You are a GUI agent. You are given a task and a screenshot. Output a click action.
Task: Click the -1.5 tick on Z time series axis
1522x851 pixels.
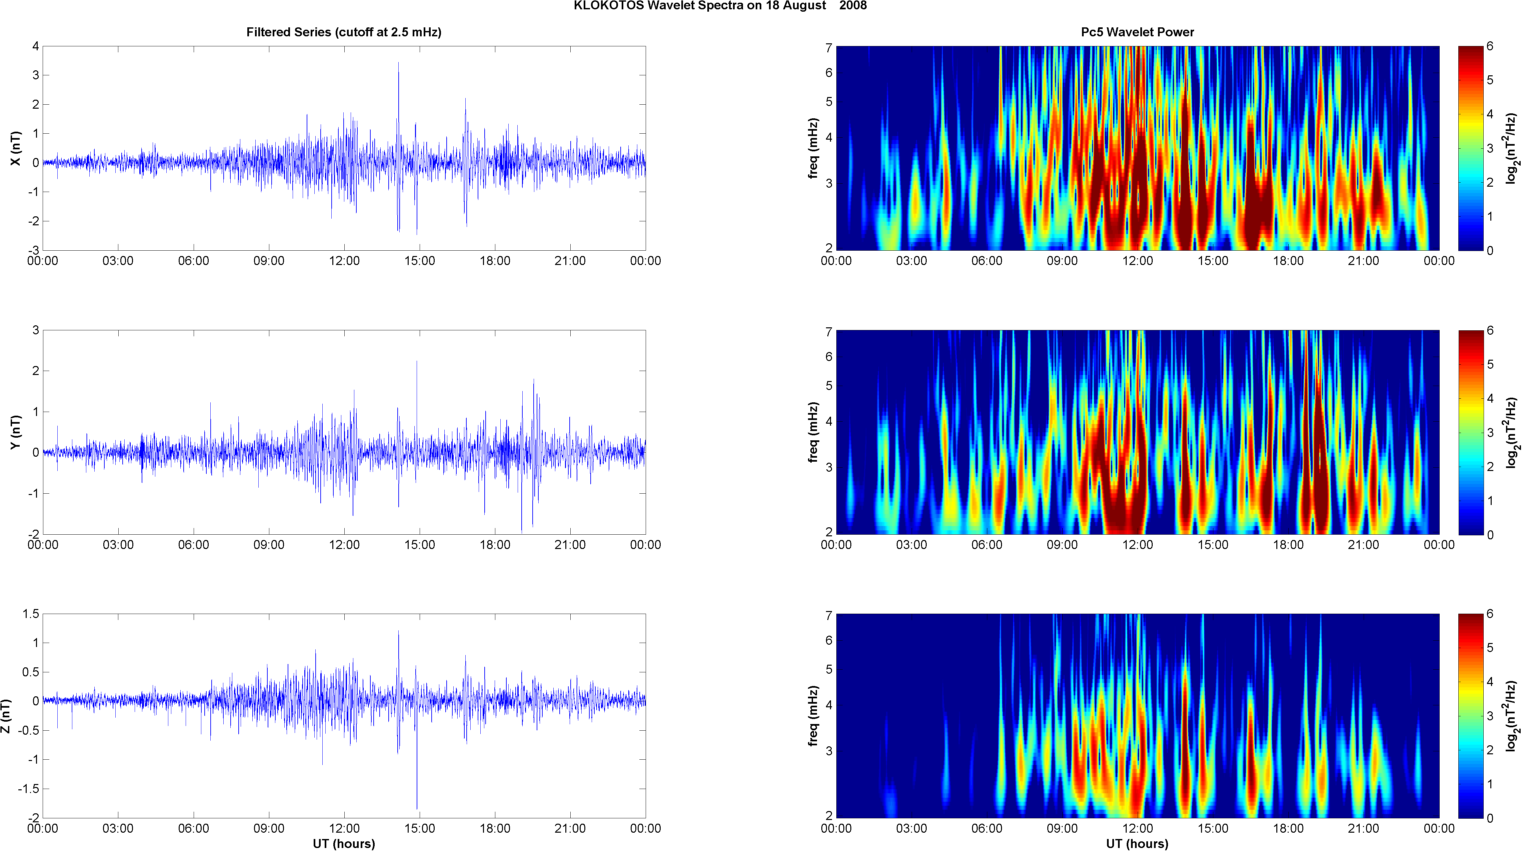pyautogui.click(x=29, y=789)
